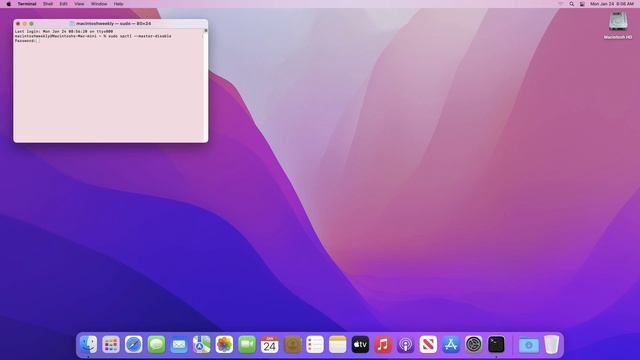
Task: Open the Trash in the Dock
Action: (551, 344)
